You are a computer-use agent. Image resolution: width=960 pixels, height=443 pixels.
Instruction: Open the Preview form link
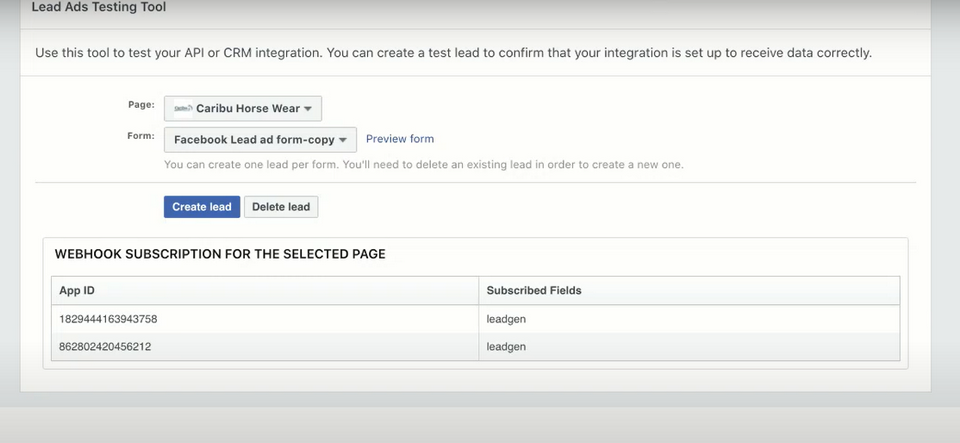point(400,139)
